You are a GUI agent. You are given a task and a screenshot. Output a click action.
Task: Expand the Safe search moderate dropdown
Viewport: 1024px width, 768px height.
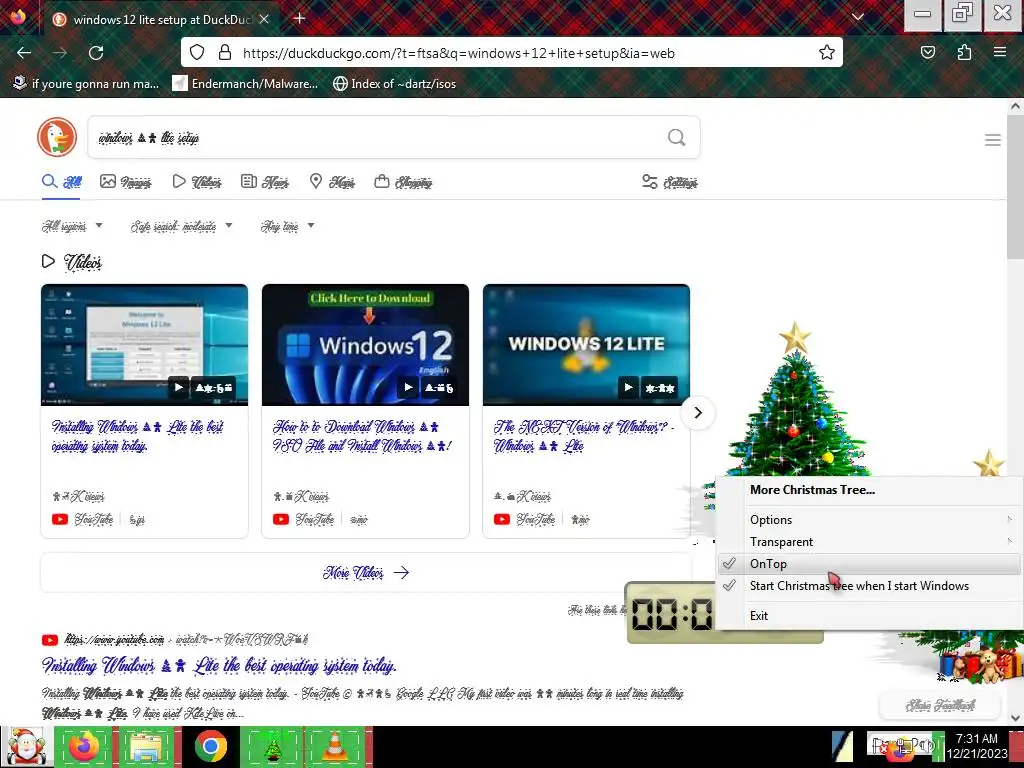pyautogui.click(x=181, y=226)
